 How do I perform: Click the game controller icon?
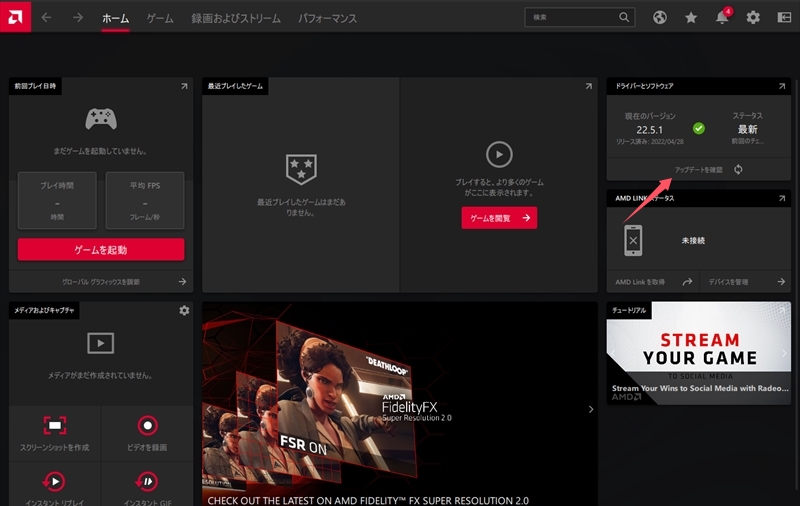101,119
